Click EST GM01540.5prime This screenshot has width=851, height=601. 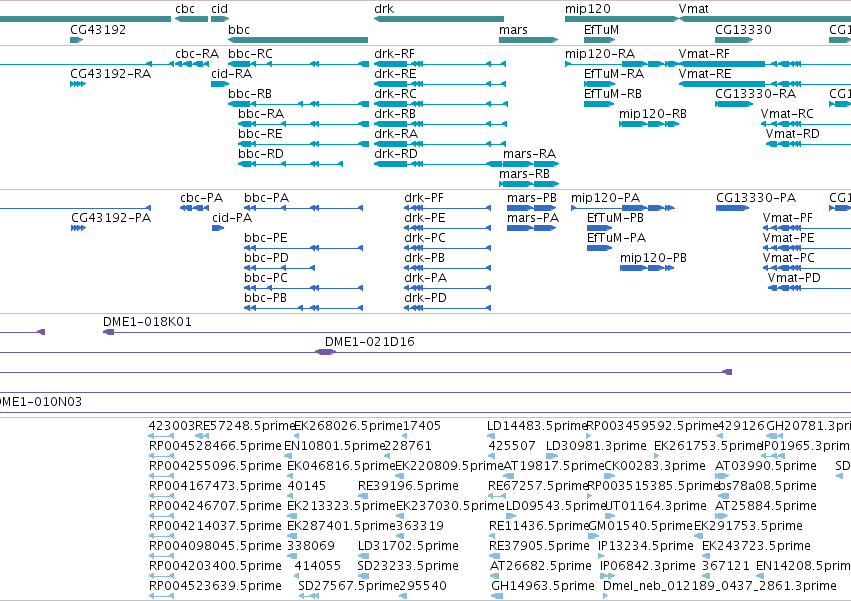[x=592, y=536]
